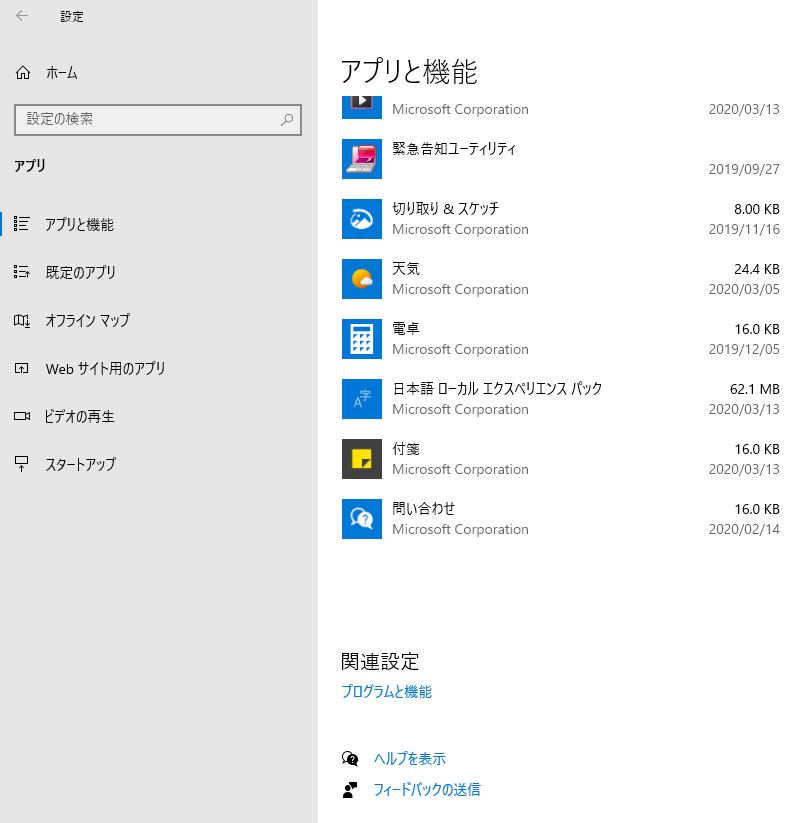Click the フィードバックの送信 person icon
Screen dimensions: 803x823
tap(350, 789)
